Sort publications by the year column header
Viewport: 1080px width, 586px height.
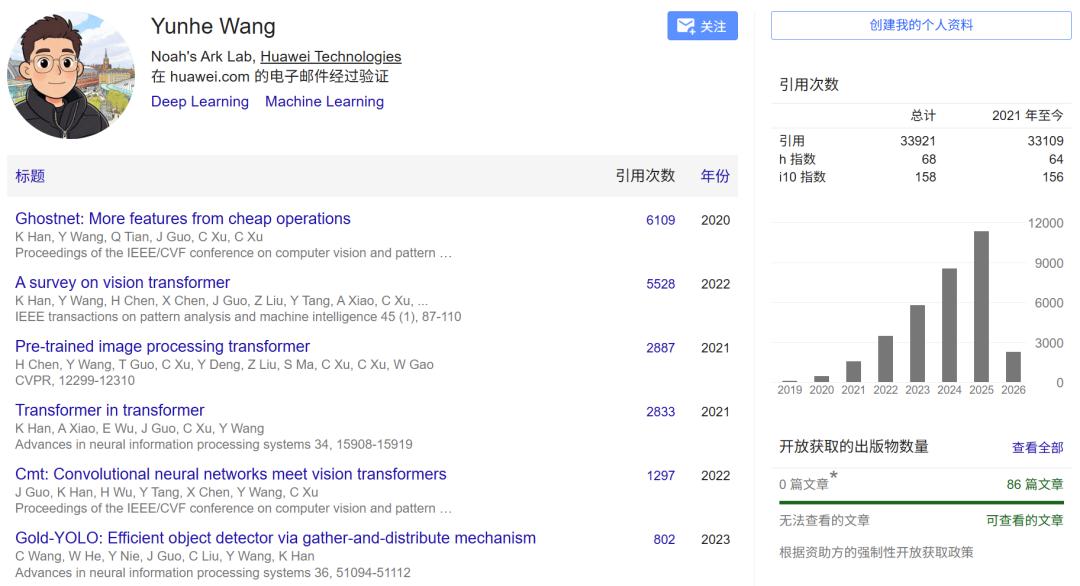click(x=715, y=176)
